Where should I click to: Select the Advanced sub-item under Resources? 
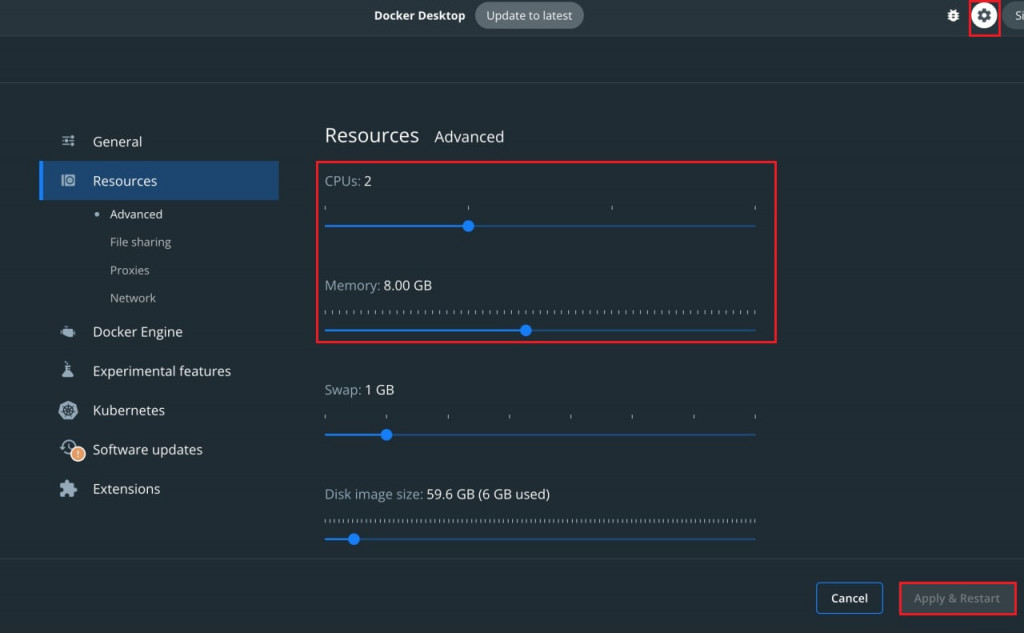(136, 214)
